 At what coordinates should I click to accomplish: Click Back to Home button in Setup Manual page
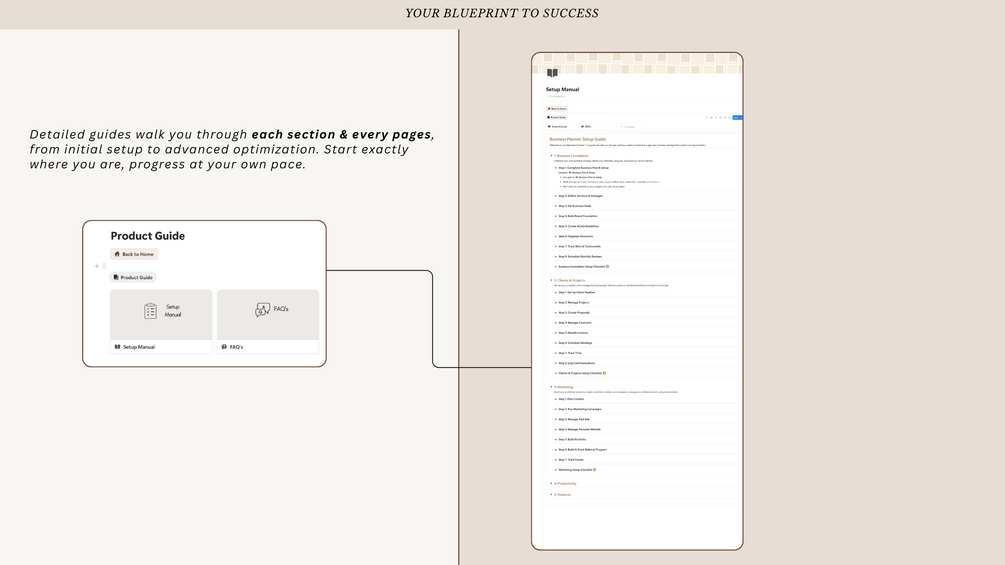[x=557, y=109]
